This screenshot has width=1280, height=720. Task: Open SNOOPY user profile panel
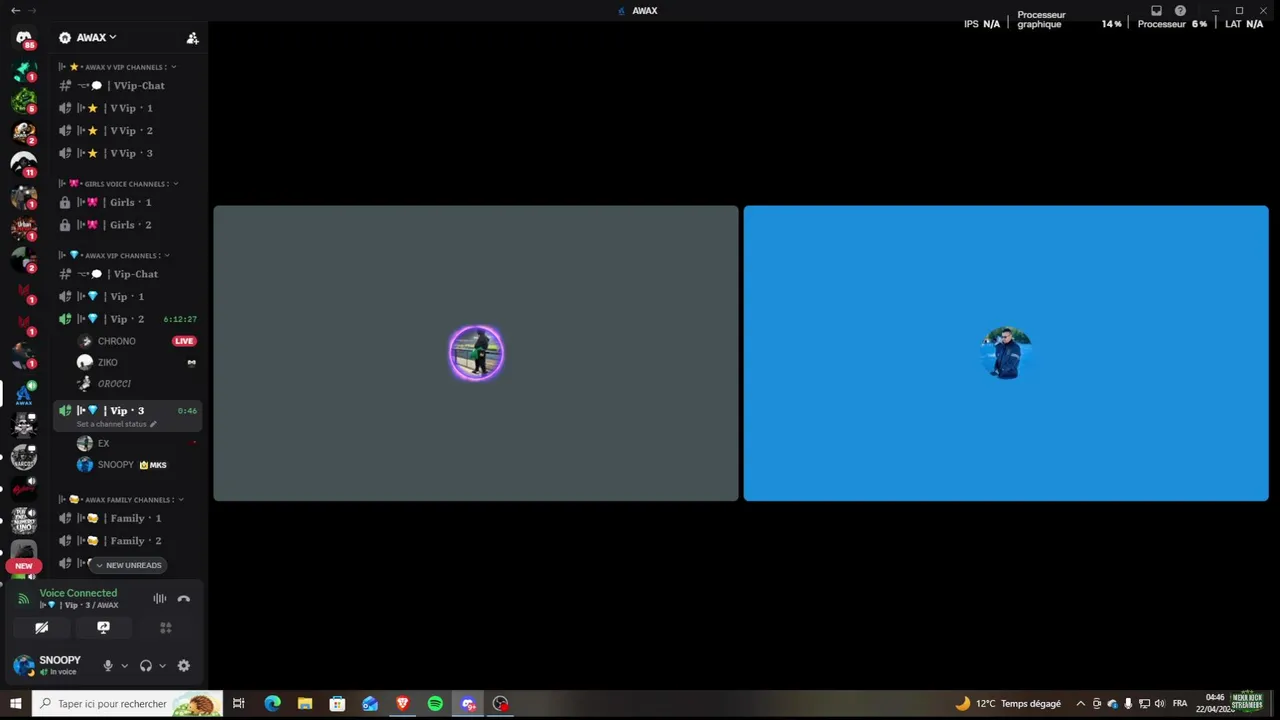(52, 666)
